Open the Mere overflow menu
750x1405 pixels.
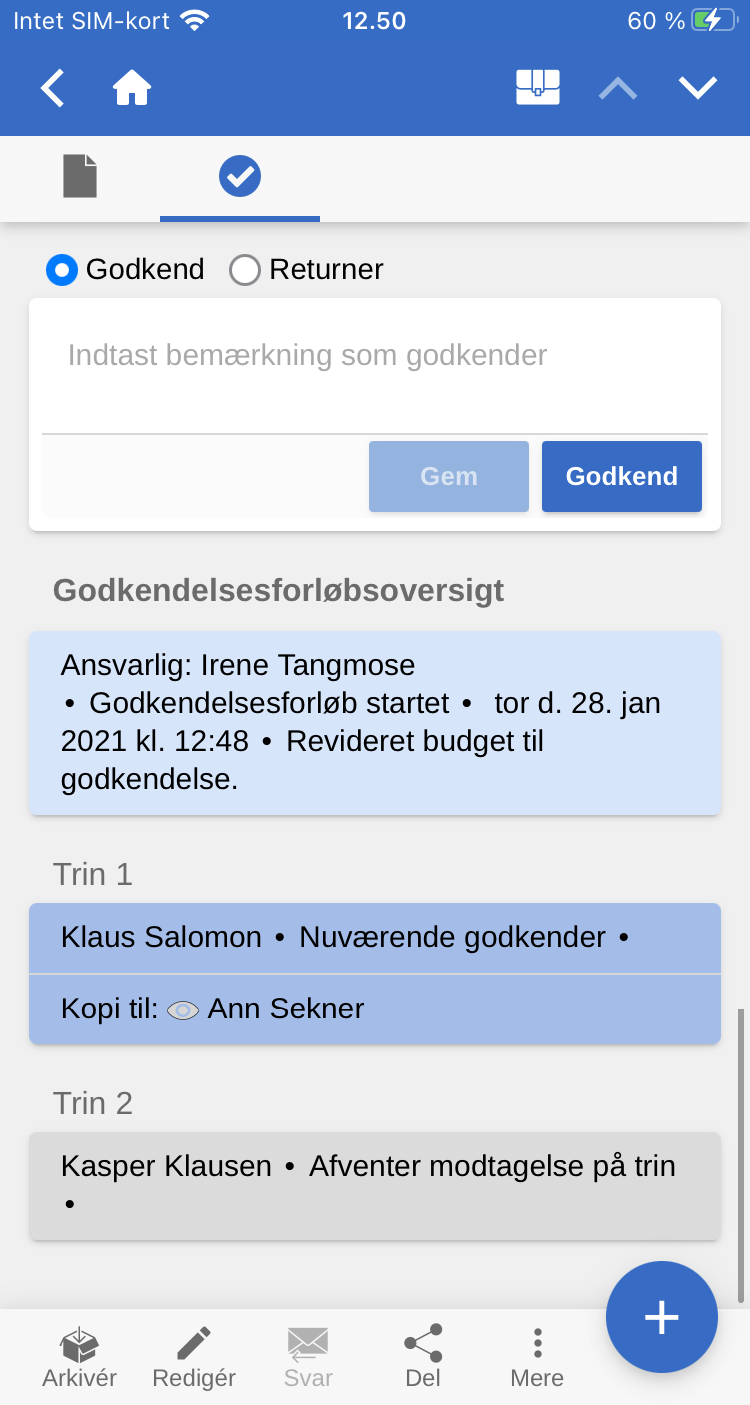[537, 1344]
